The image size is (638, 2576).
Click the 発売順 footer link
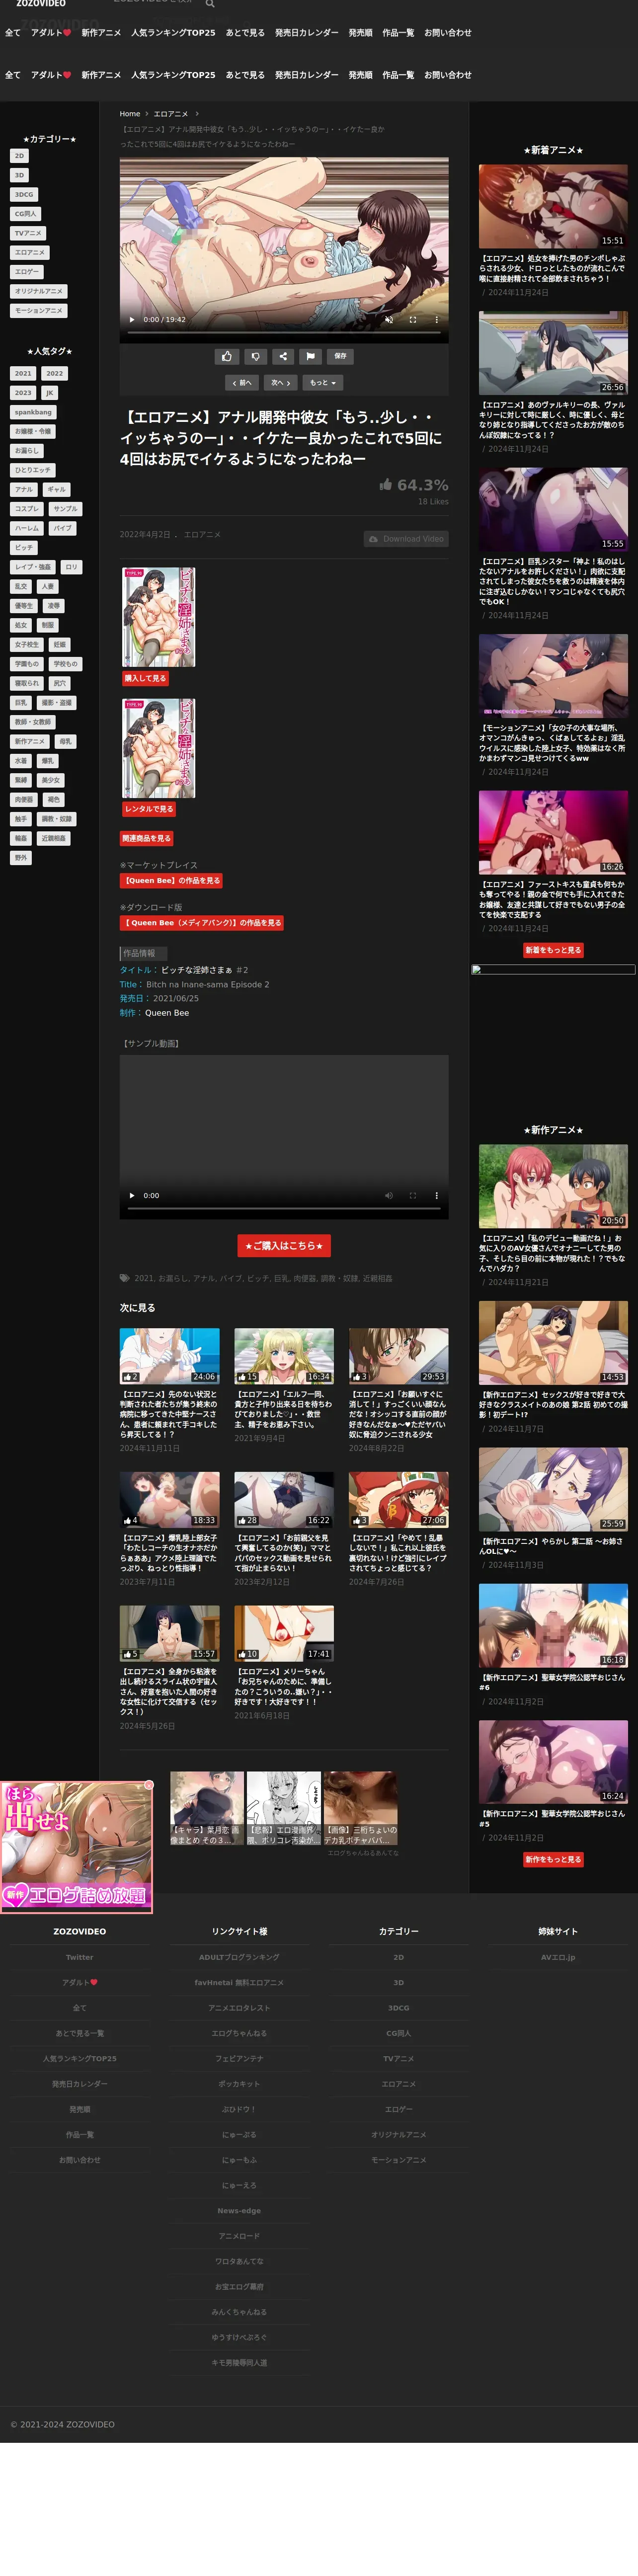pyautogui.click(x=79, y=2110)
